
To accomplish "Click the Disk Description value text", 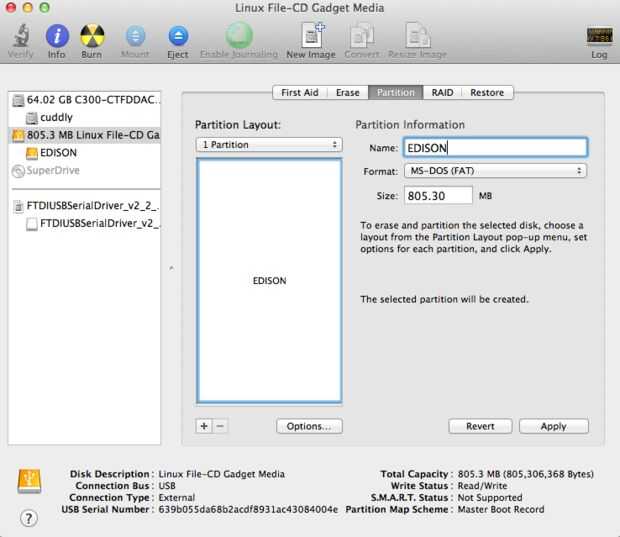I will pyautogui.click(x=221, y=474).
